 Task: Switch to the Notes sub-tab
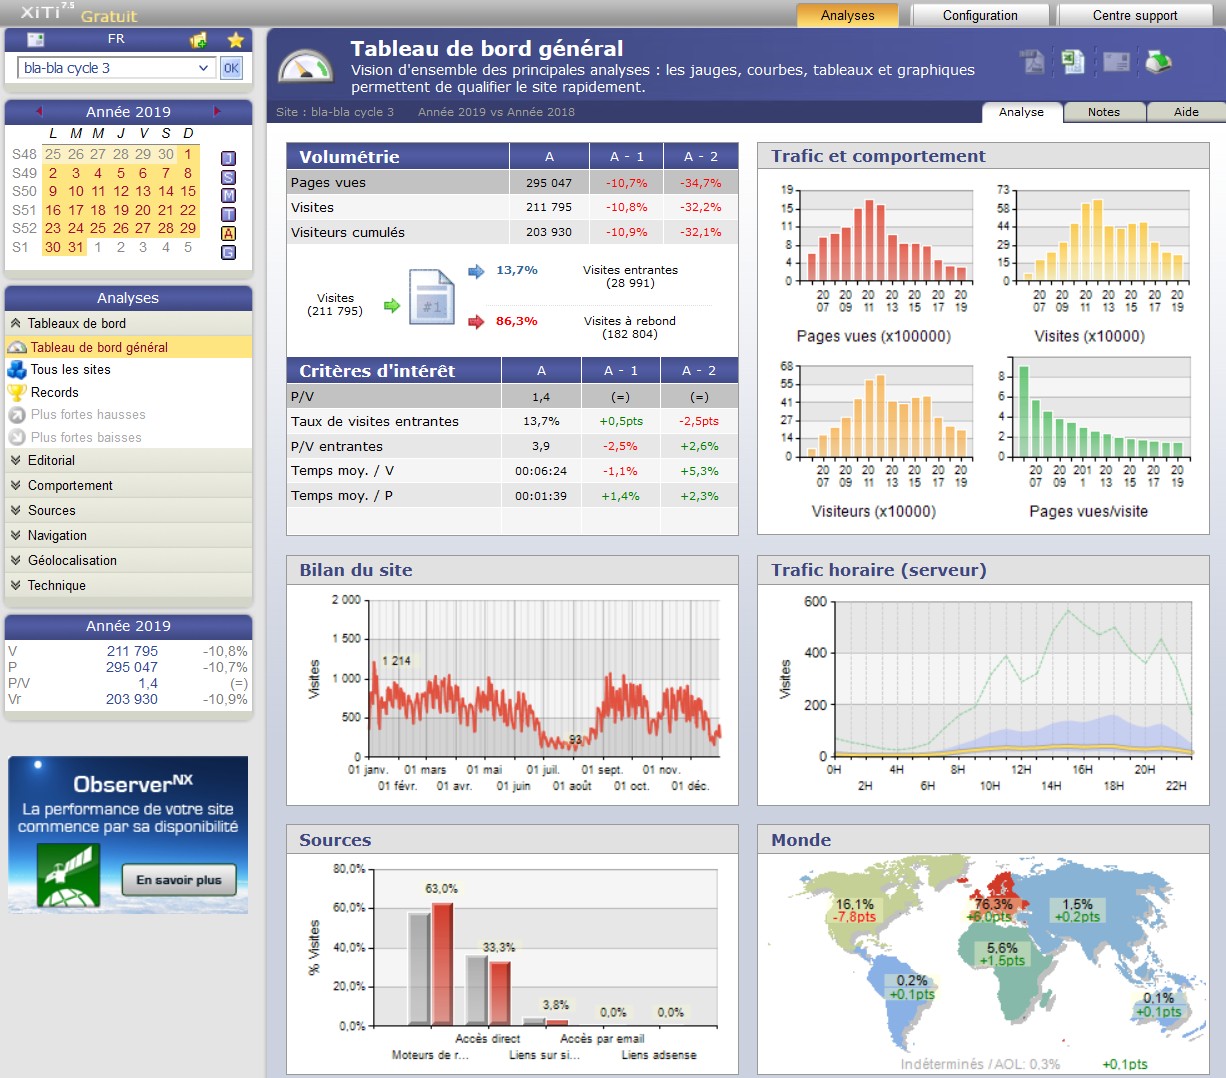tap(1104, 112)
